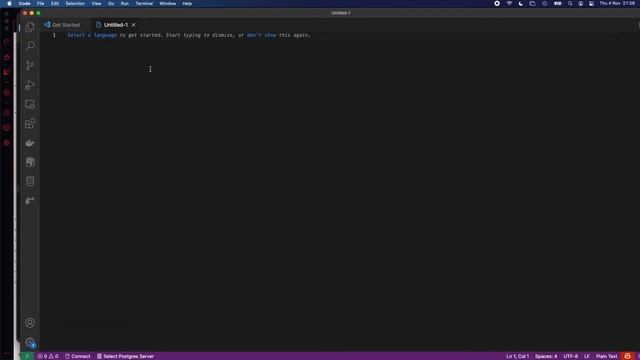Image resolution: width=640 pixels, height=360 pixels.
Task: Click the don't show link
Action: (x=261, y=35)
